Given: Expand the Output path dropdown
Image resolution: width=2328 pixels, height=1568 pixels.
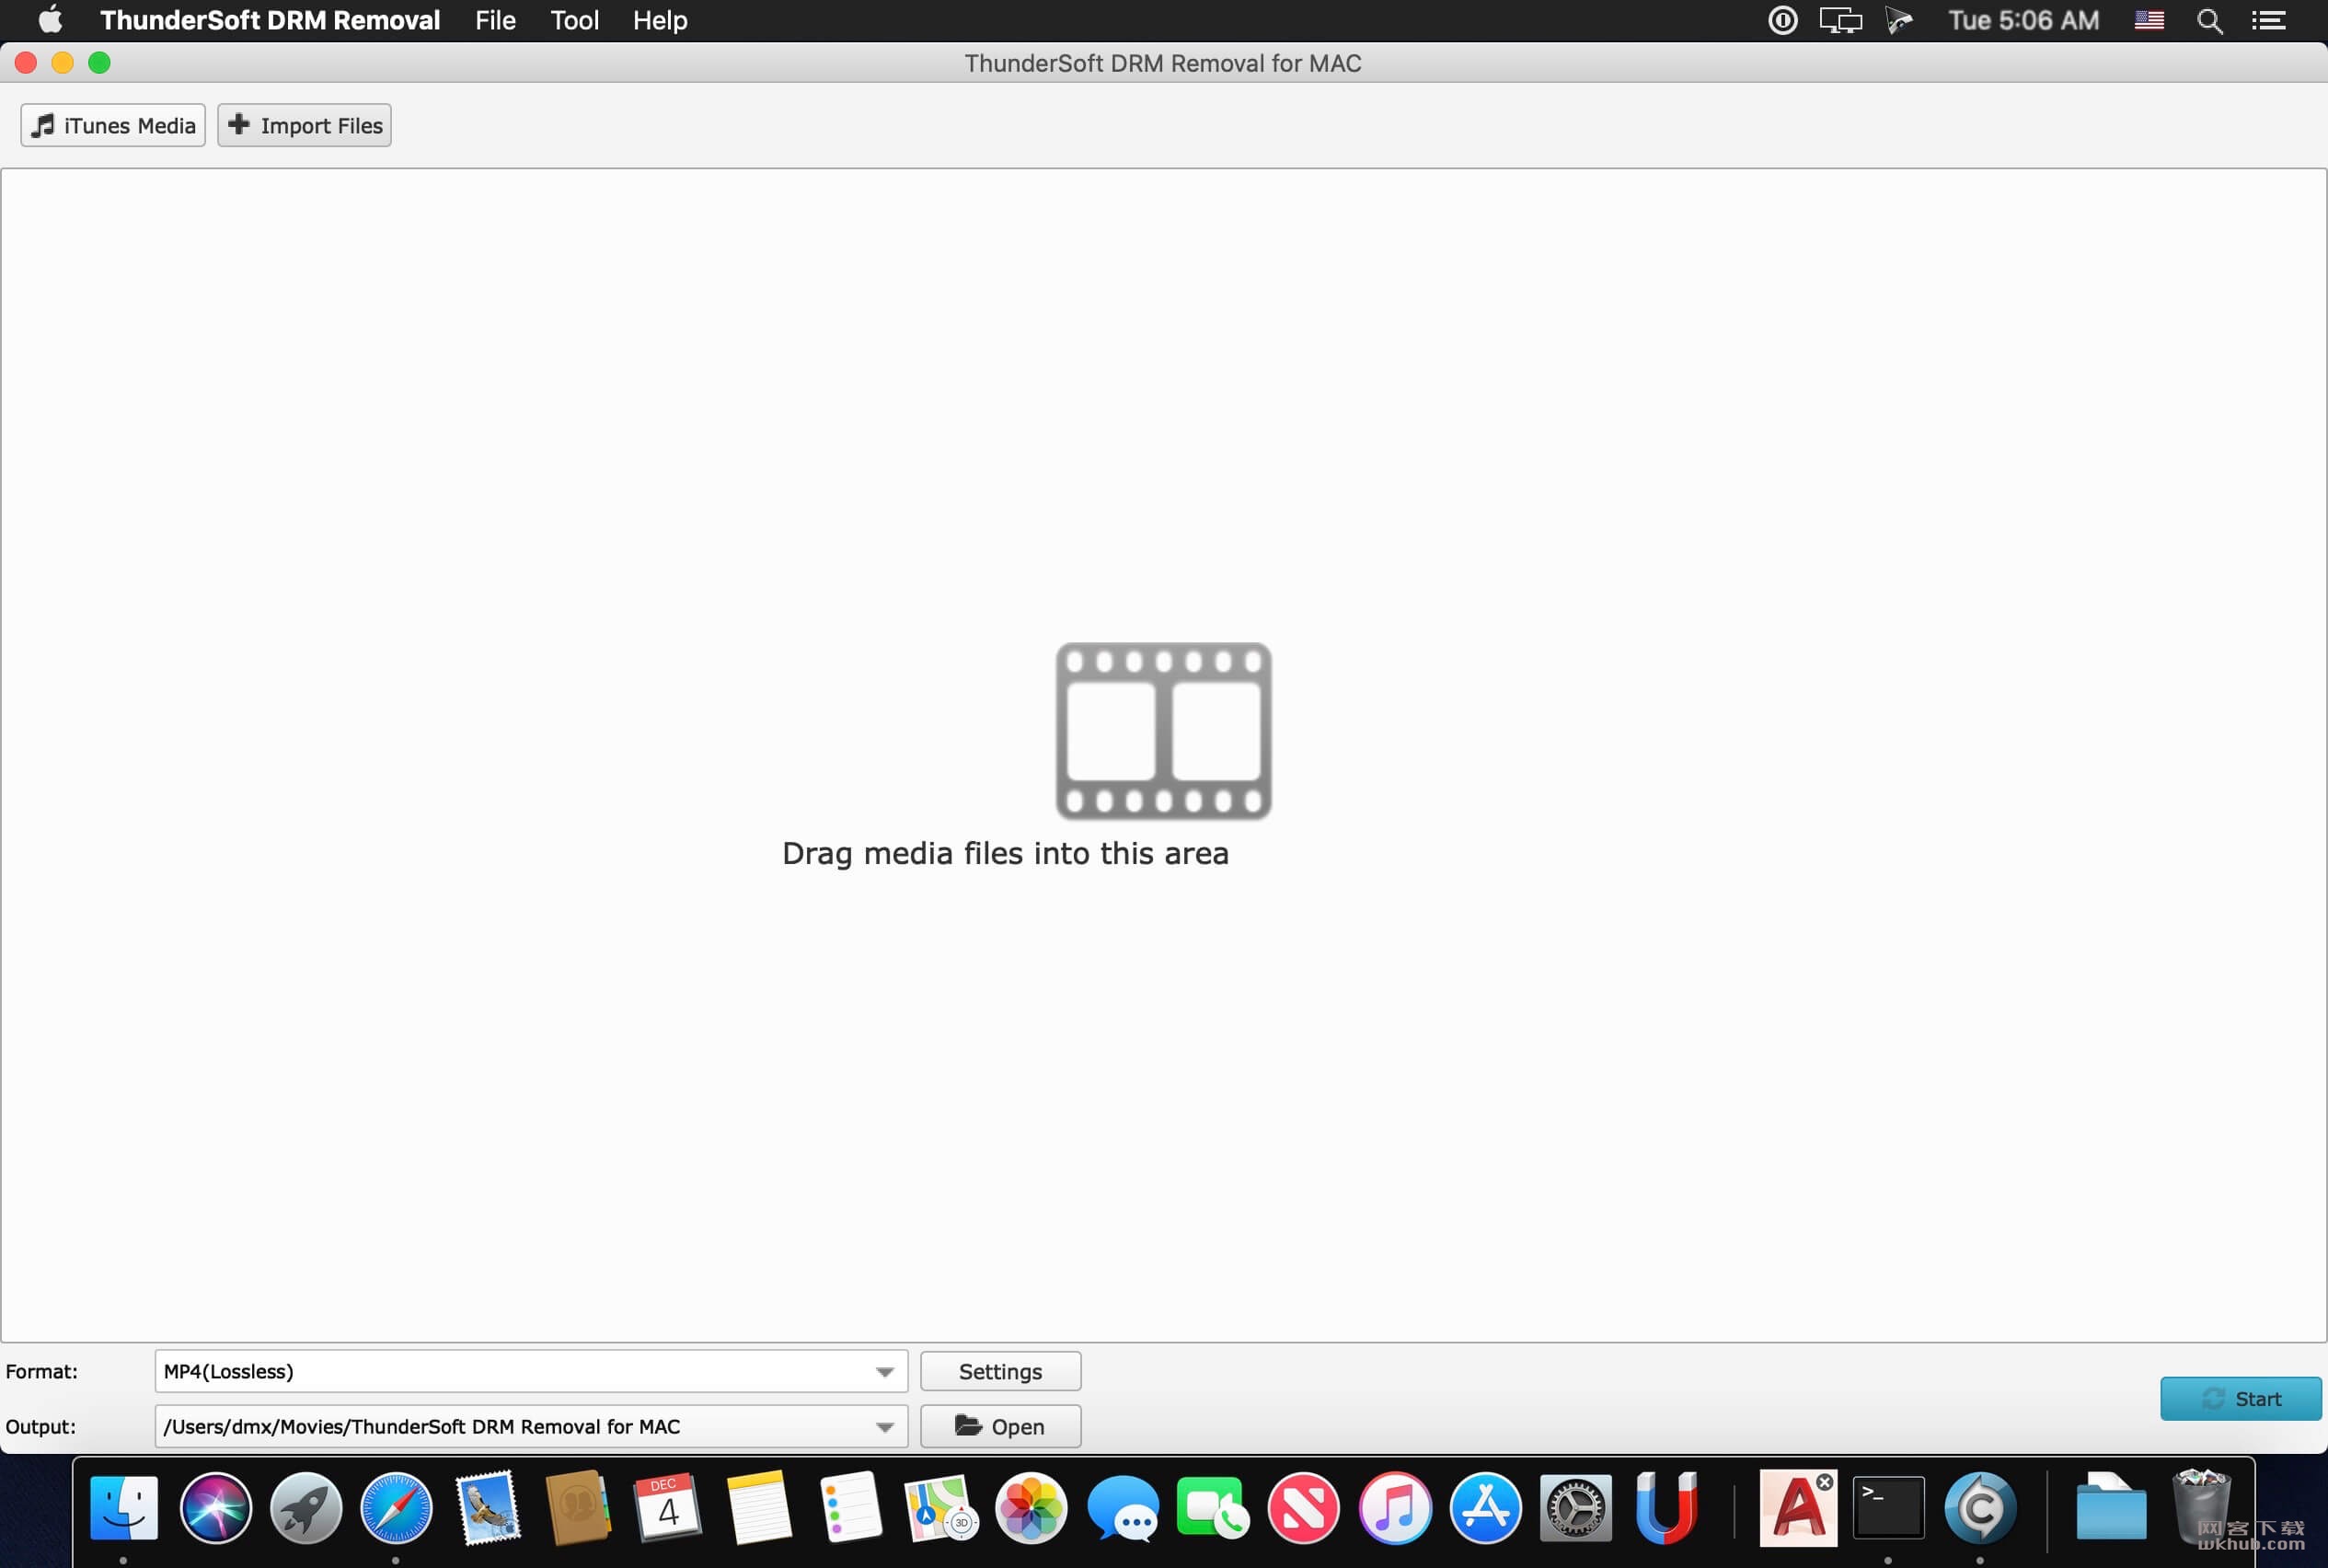Looking at the screenshot, I should (x=884, y=1426).
